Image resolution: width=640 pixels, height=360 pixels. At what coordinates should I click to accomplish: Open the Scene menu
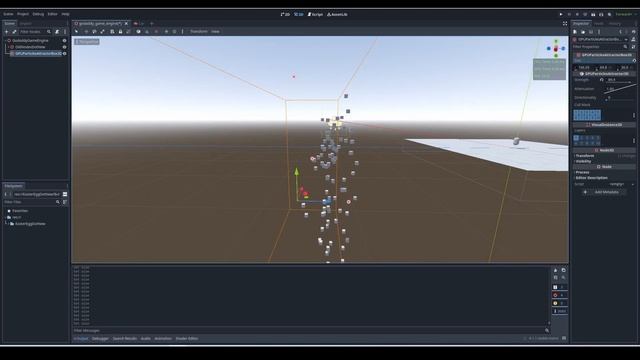coord(8,14)
